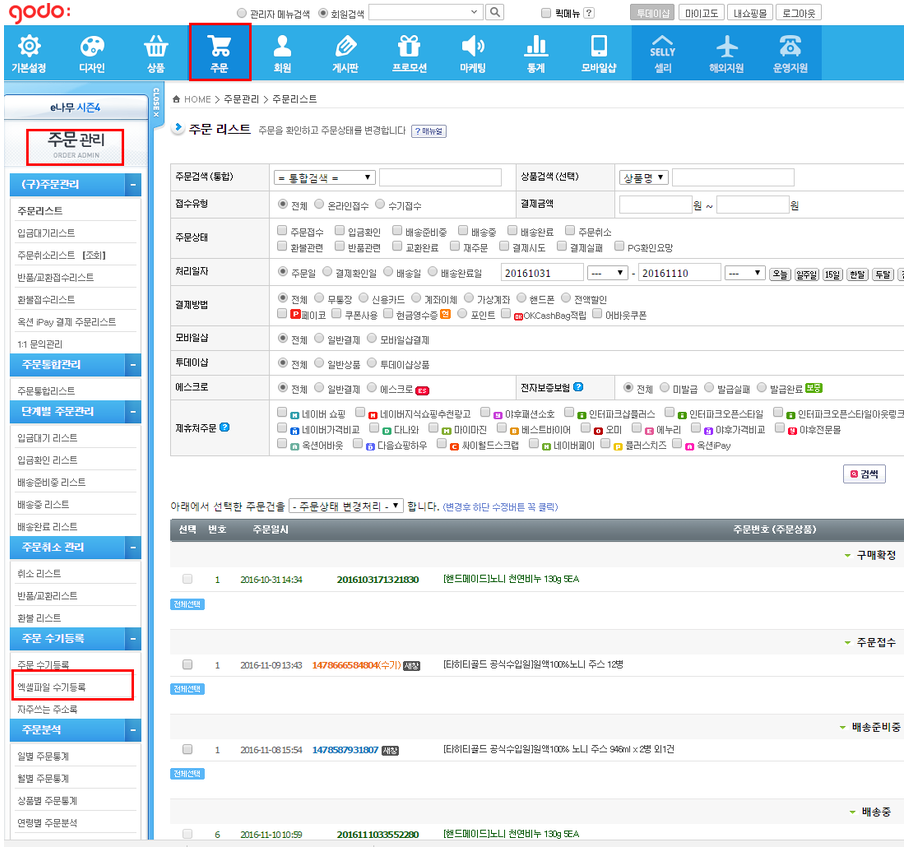
Task: Open 엑셀파일 수기등록 in sidebar
Action: click(x=52, y=687)
